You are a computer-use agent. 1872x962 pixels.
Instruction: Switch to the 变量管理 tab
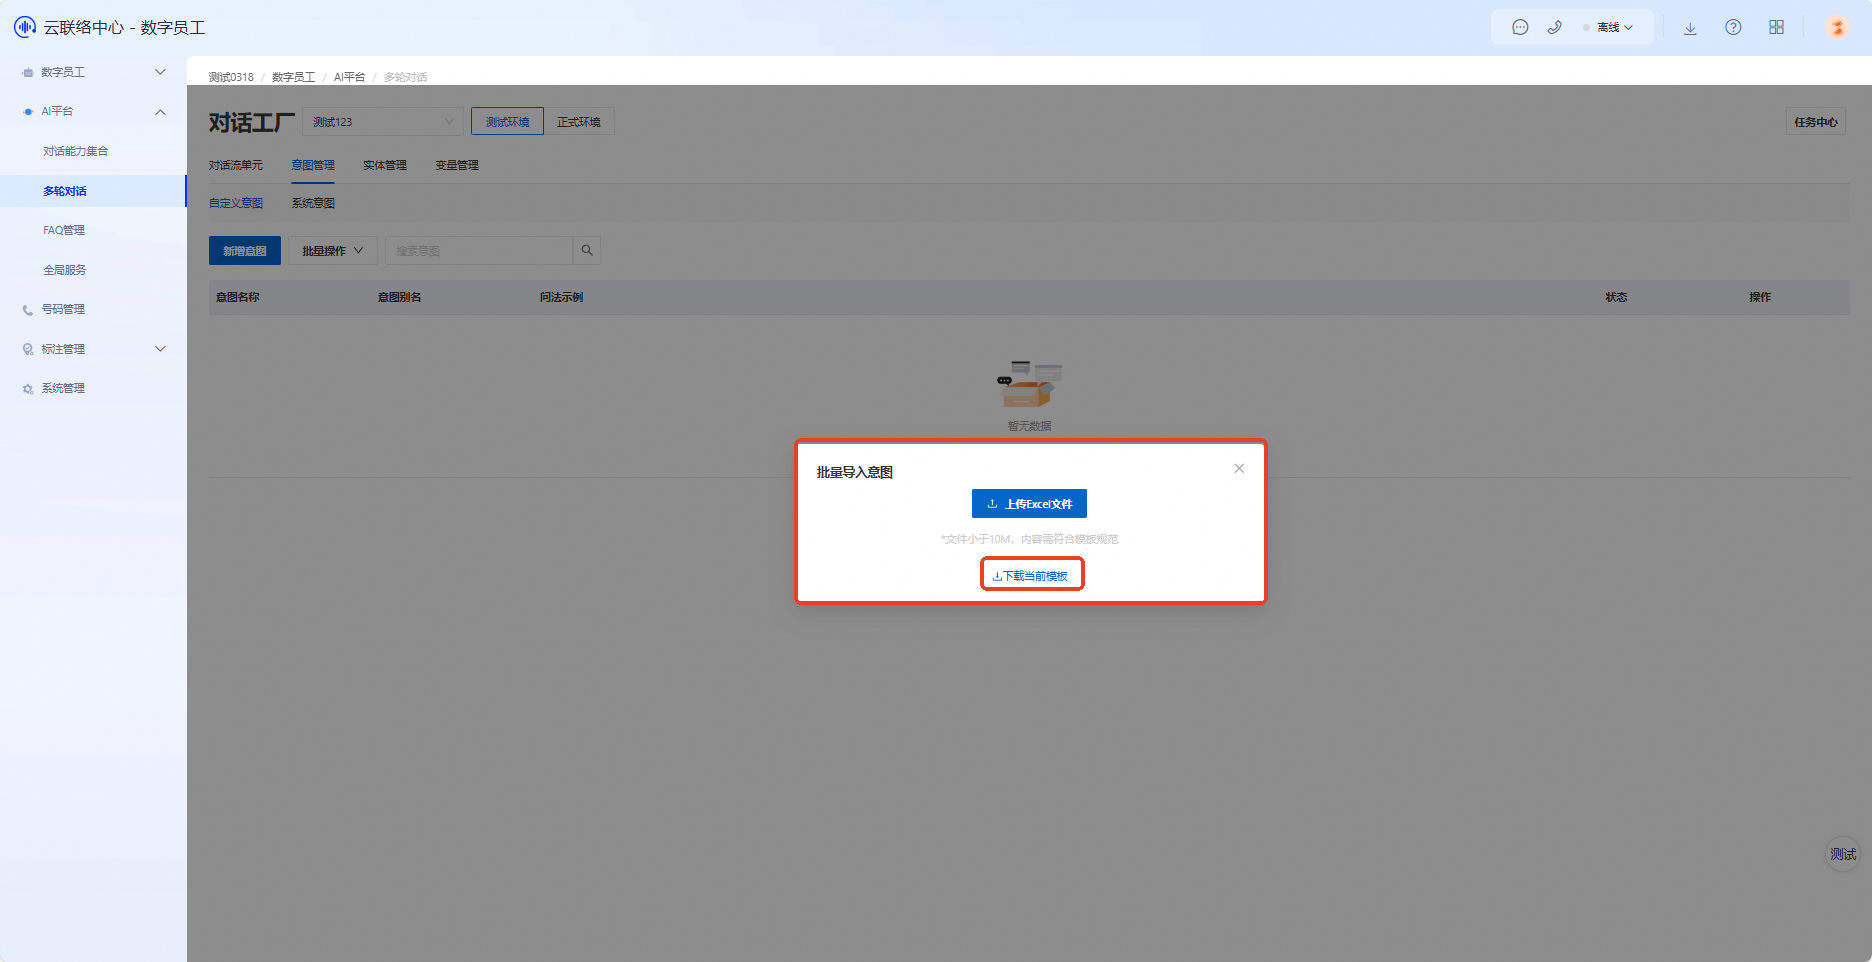[457, 165]
